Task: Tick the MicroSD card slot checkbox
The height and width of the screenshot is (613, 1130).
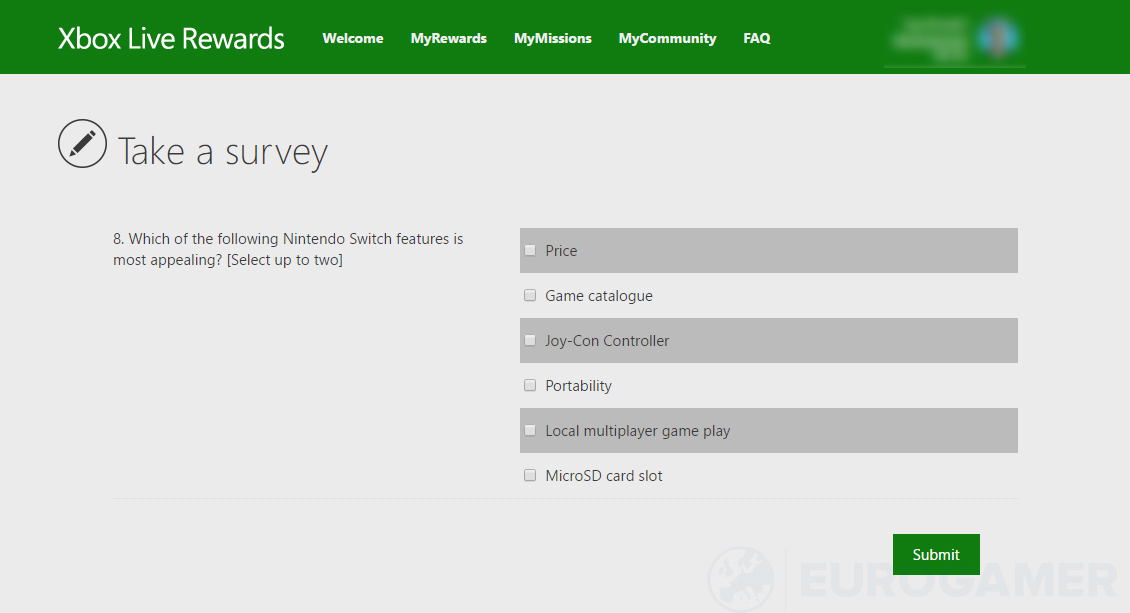Action: click(x=530, y=475)
